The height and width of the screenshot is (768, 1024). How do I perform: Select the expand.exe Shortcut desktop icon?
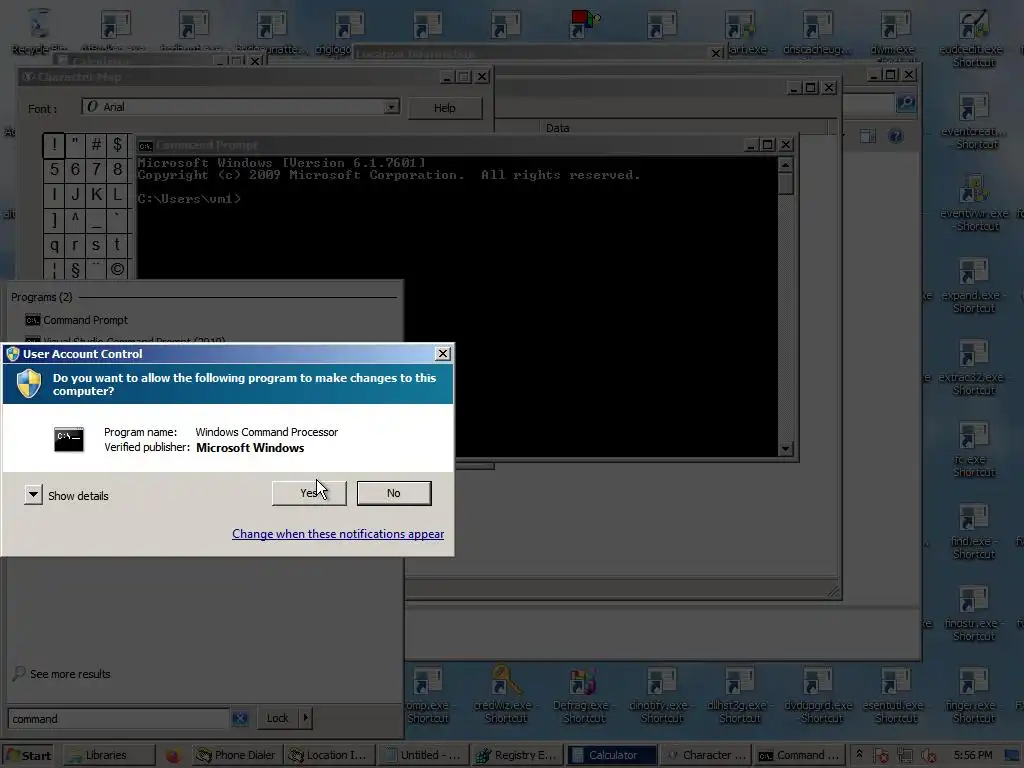point(974,285)
